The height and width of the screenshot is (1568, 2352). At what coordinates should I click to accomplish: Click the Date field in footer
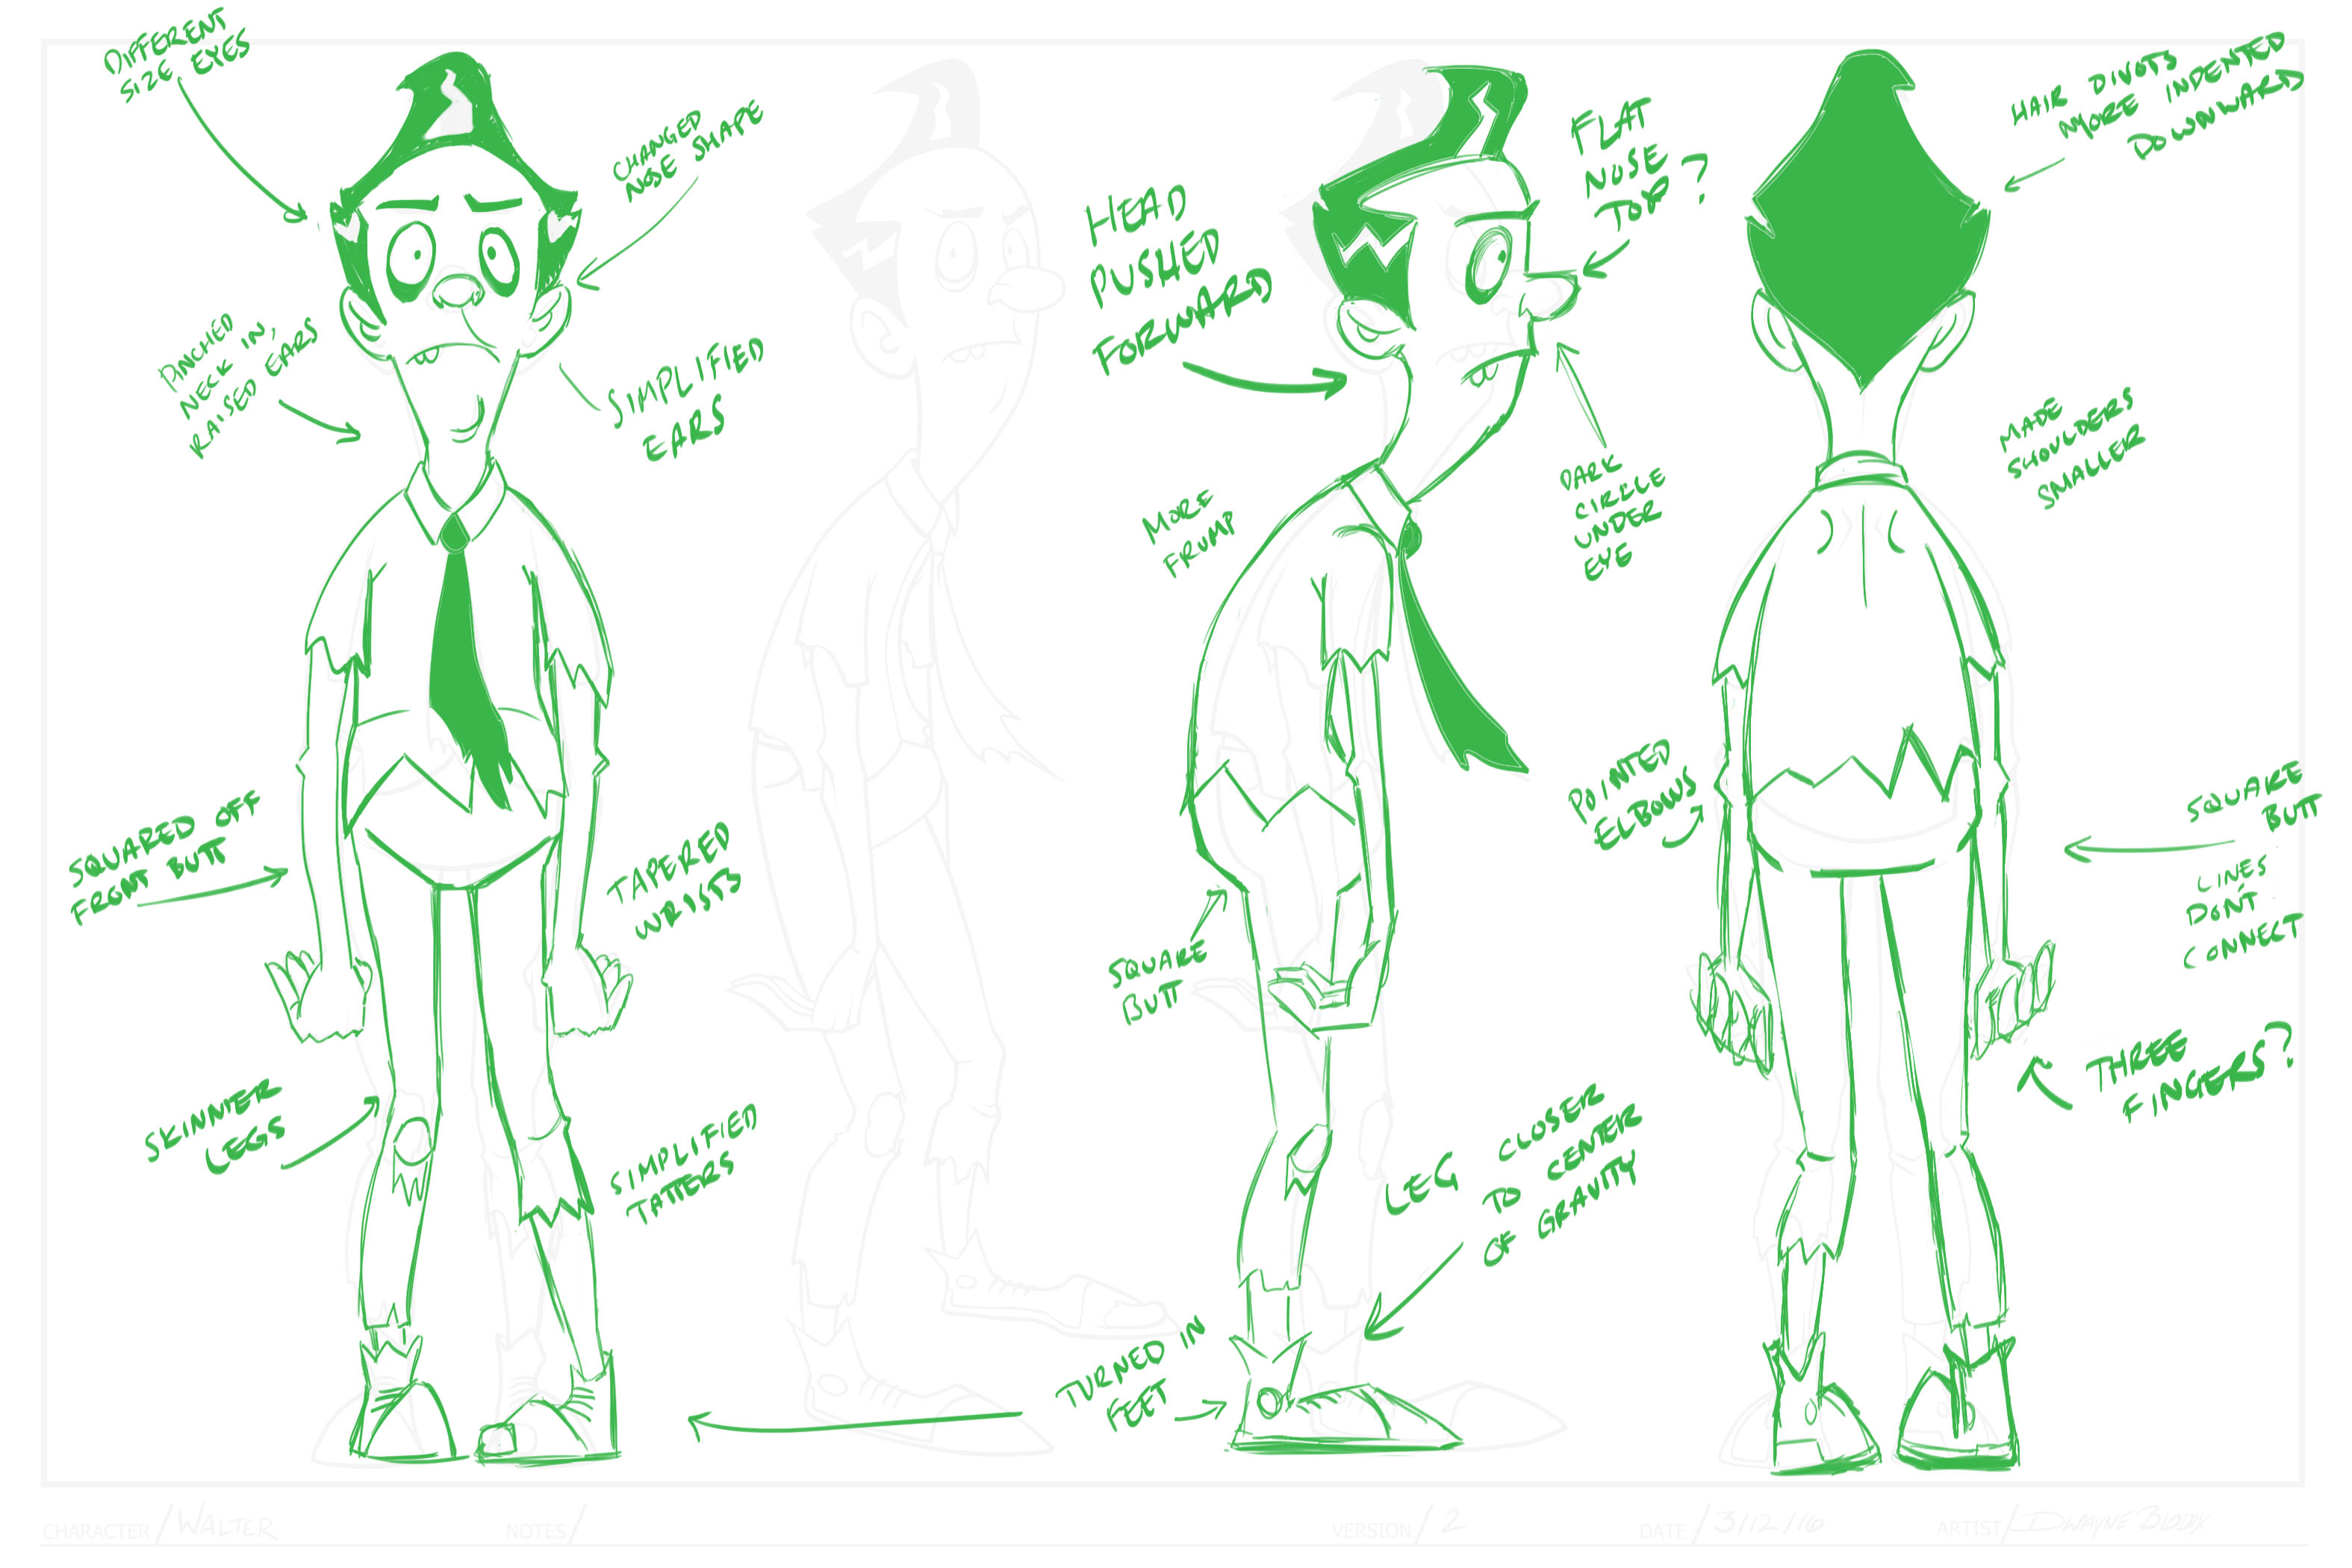pyautogui.click(x=1768, y=1525)
